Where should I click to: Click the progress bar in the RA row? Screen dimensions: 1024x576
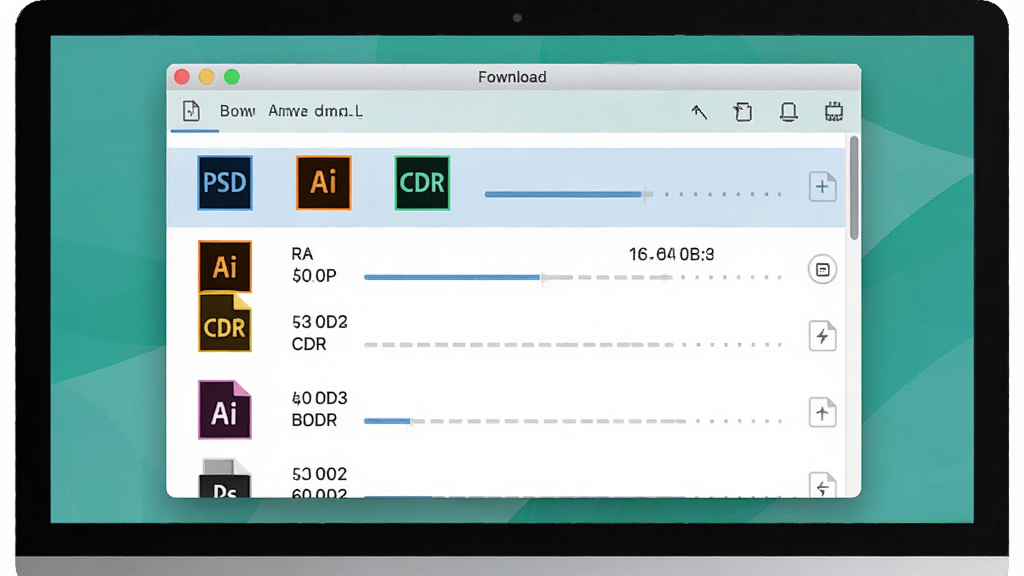(573, 278)
